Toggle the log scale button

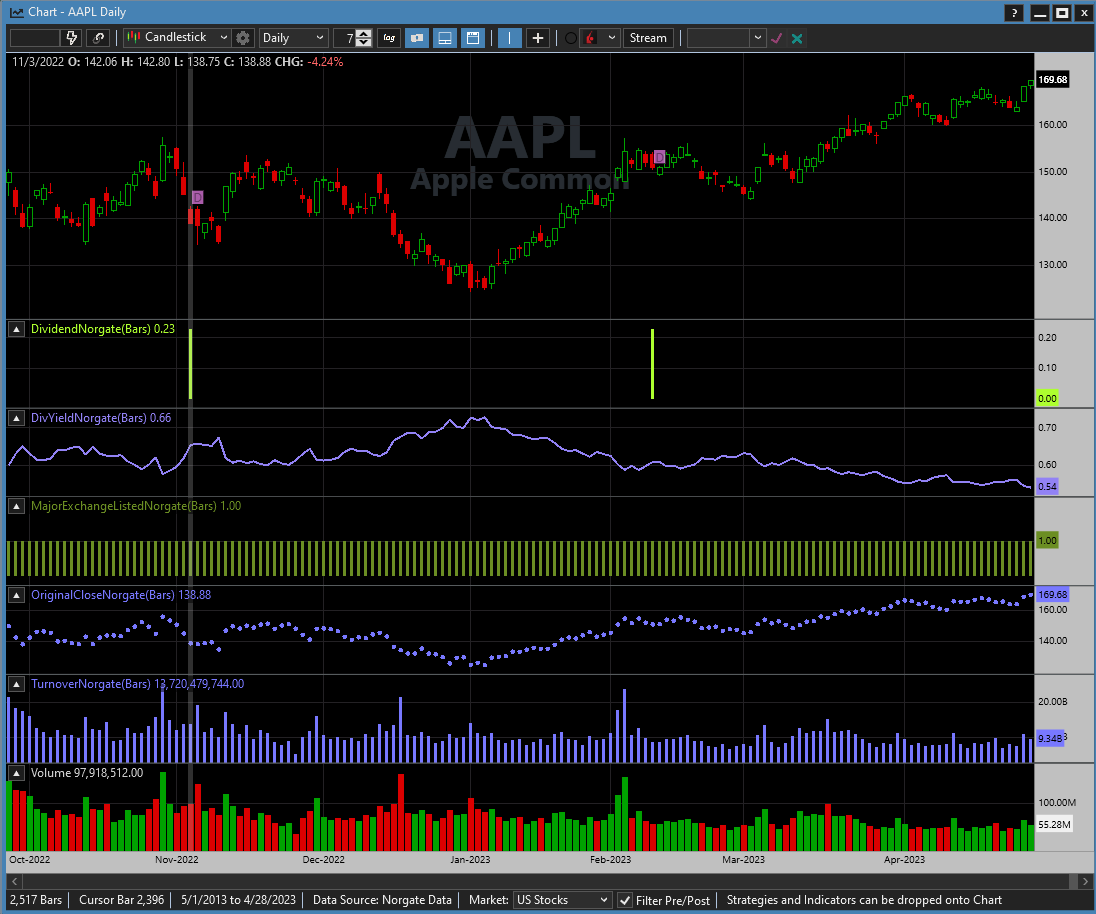coord(389,38)
